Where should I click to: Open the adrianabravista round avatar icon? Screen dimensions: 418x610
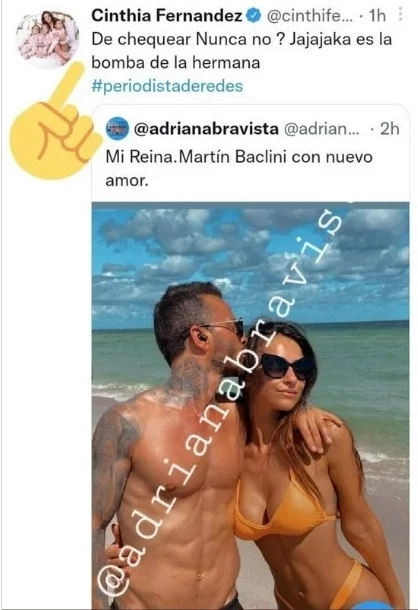click(x=117, y=128)
